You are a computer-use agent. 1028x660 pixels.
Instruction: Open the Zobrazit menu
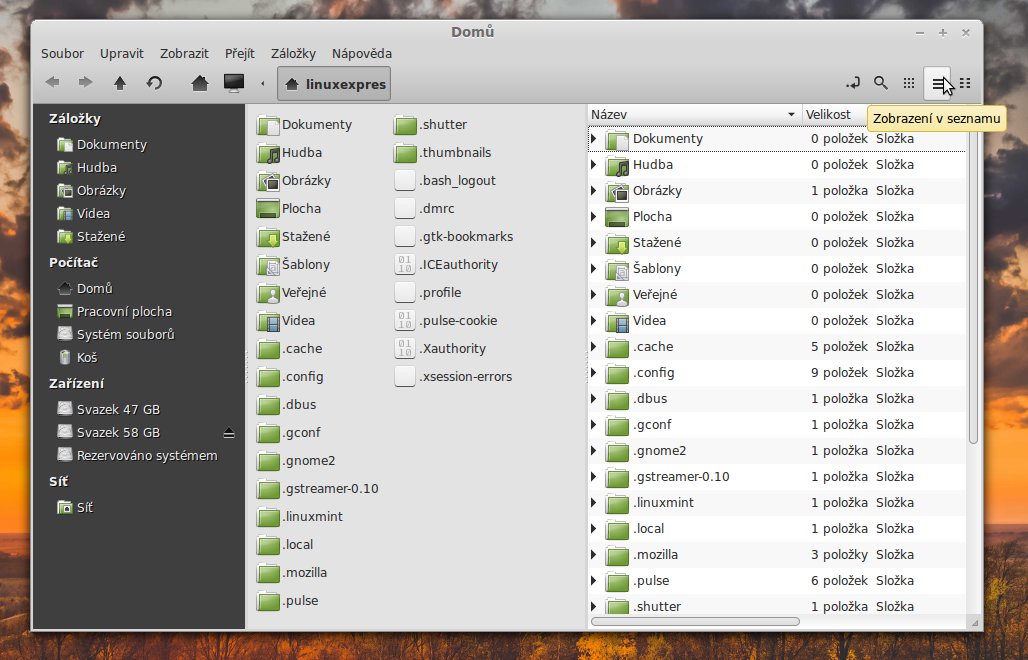184,54
